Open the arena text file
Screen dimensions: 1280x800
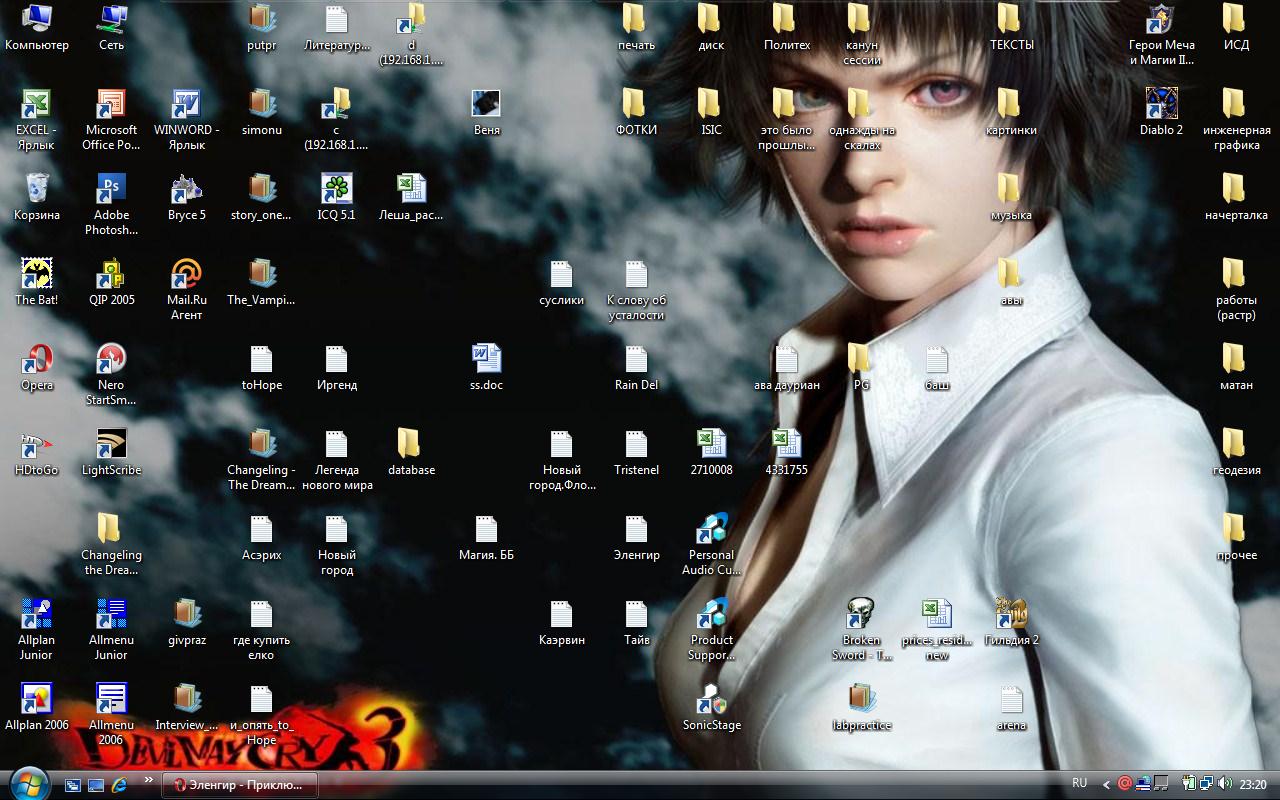(x=1011, y=707)
